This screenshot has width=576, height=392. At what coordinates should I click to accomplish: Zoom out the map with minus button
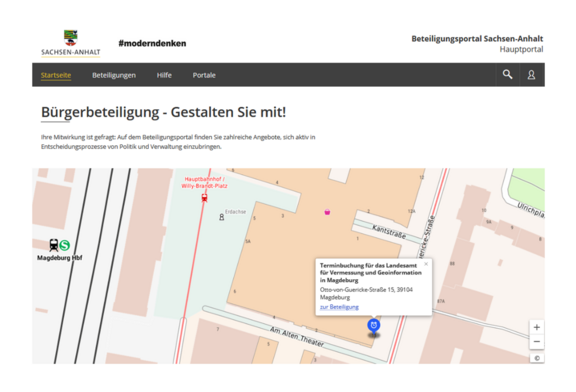(x=537, y=342)
